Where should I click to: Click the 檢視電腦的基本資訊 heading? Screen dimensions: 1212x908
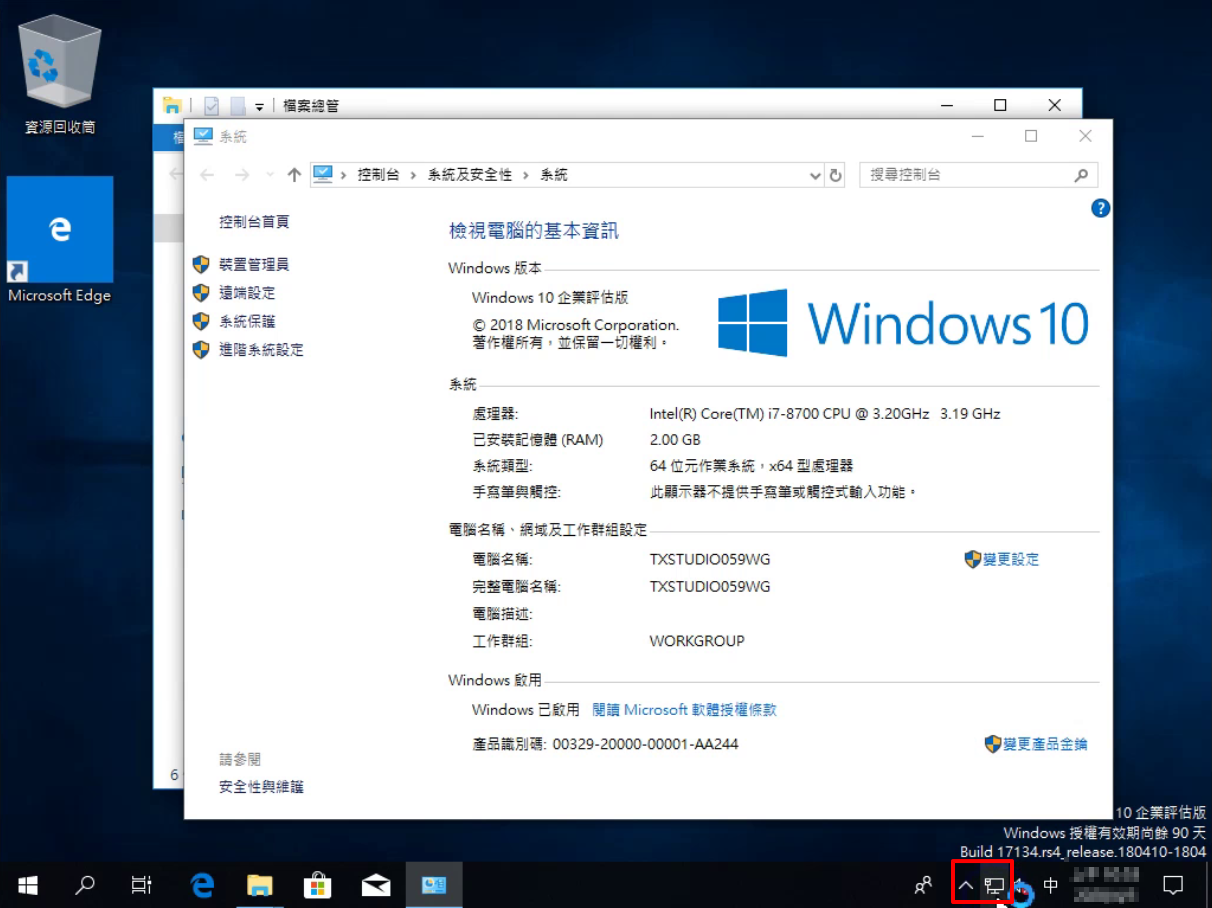point(534,231)
